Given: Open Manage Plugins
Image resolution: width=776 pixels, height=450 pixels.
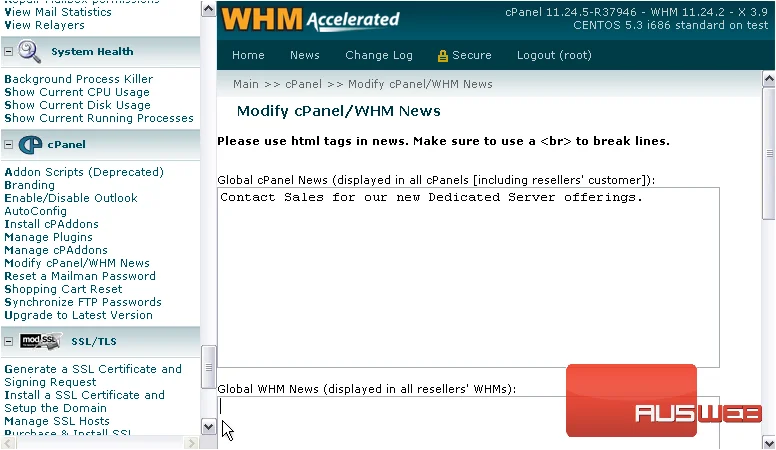Looking at the screenshot, I should point(48,237).
